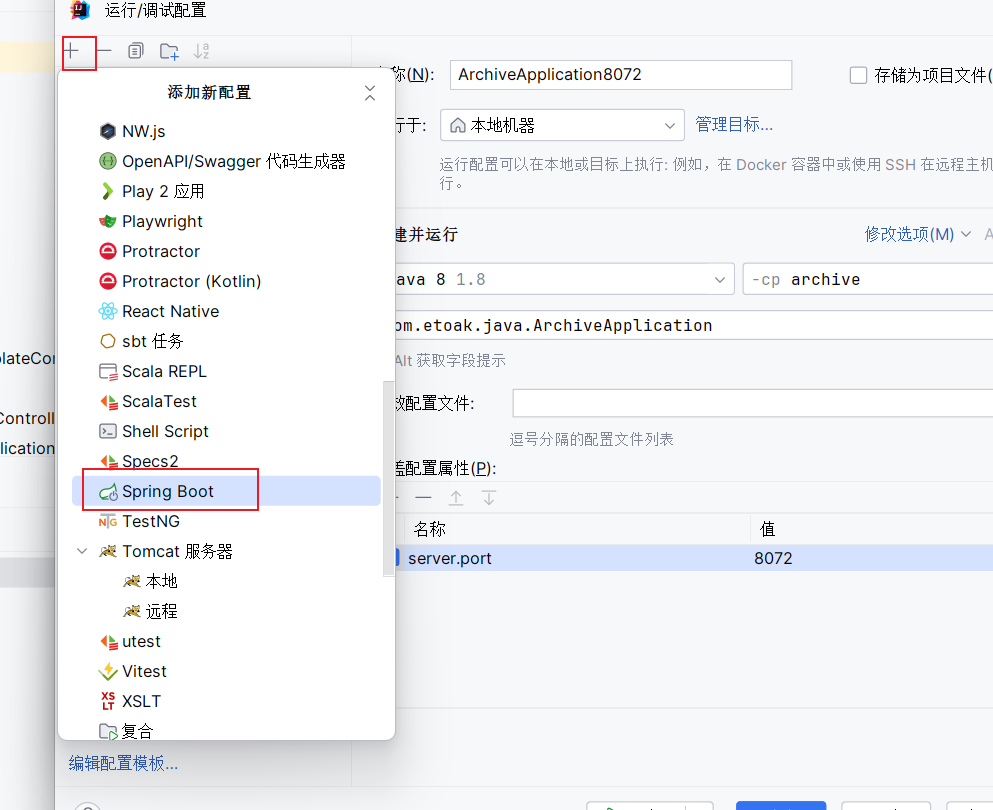Select Tomcat 本地 configuration

pos(225,581)
